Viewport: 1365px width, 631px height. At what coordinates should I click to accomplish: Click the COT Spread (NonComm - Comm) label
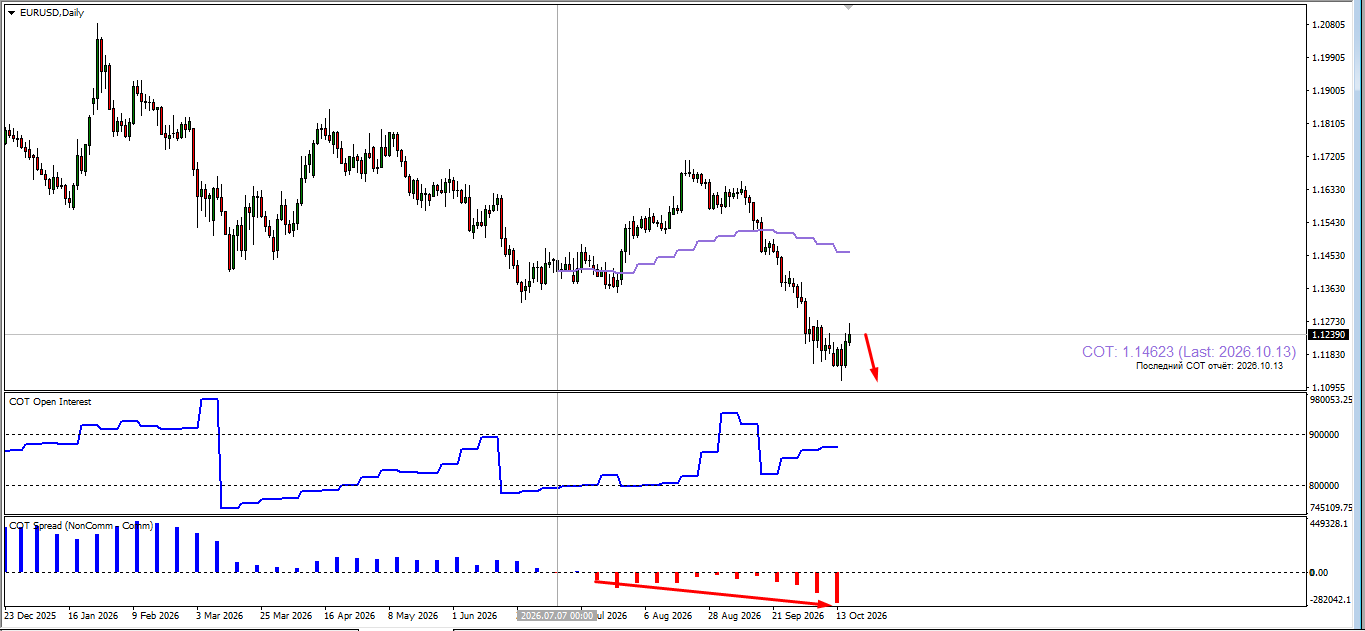pyautogui.click(x=81, y=525)
